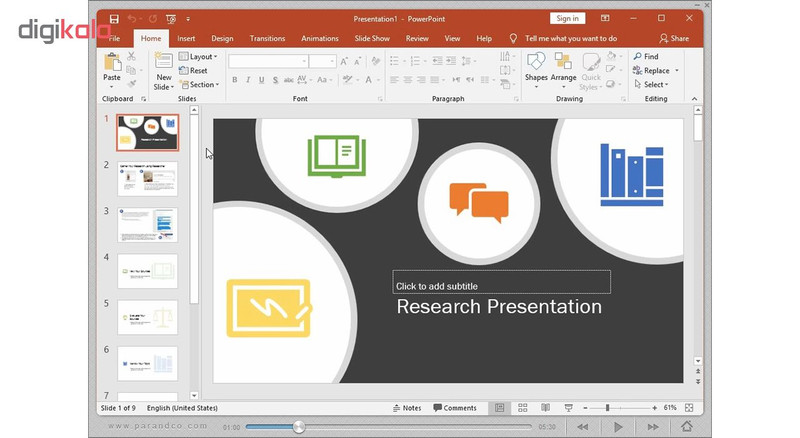Click the Center align paragraph icon
The height and width of the screenshot is (438, 800).
pyautogui.click(x=408, y=80)
